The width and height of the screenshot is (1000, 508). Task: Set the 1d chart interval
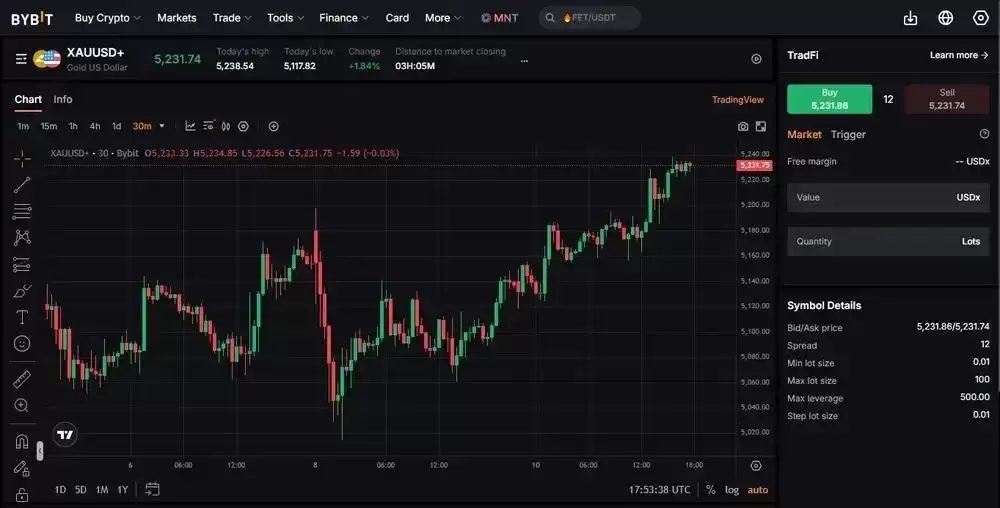coord(116,126)
